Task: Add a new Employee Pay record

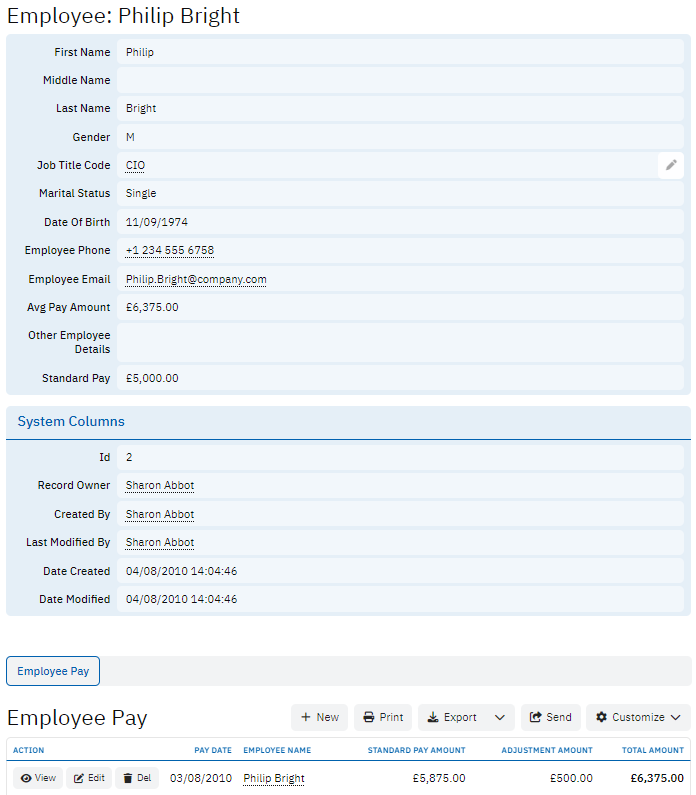Action: pos(320,717)
